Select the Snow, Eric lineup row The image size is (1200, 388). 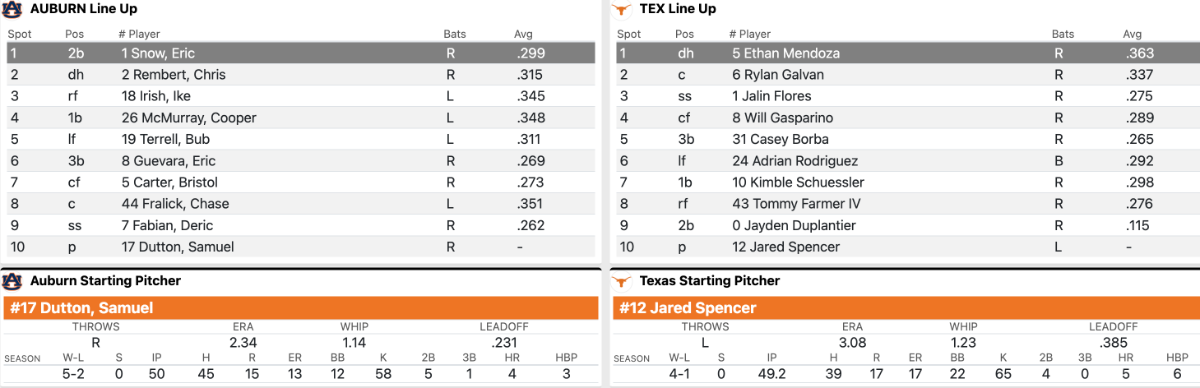(300, 53)
